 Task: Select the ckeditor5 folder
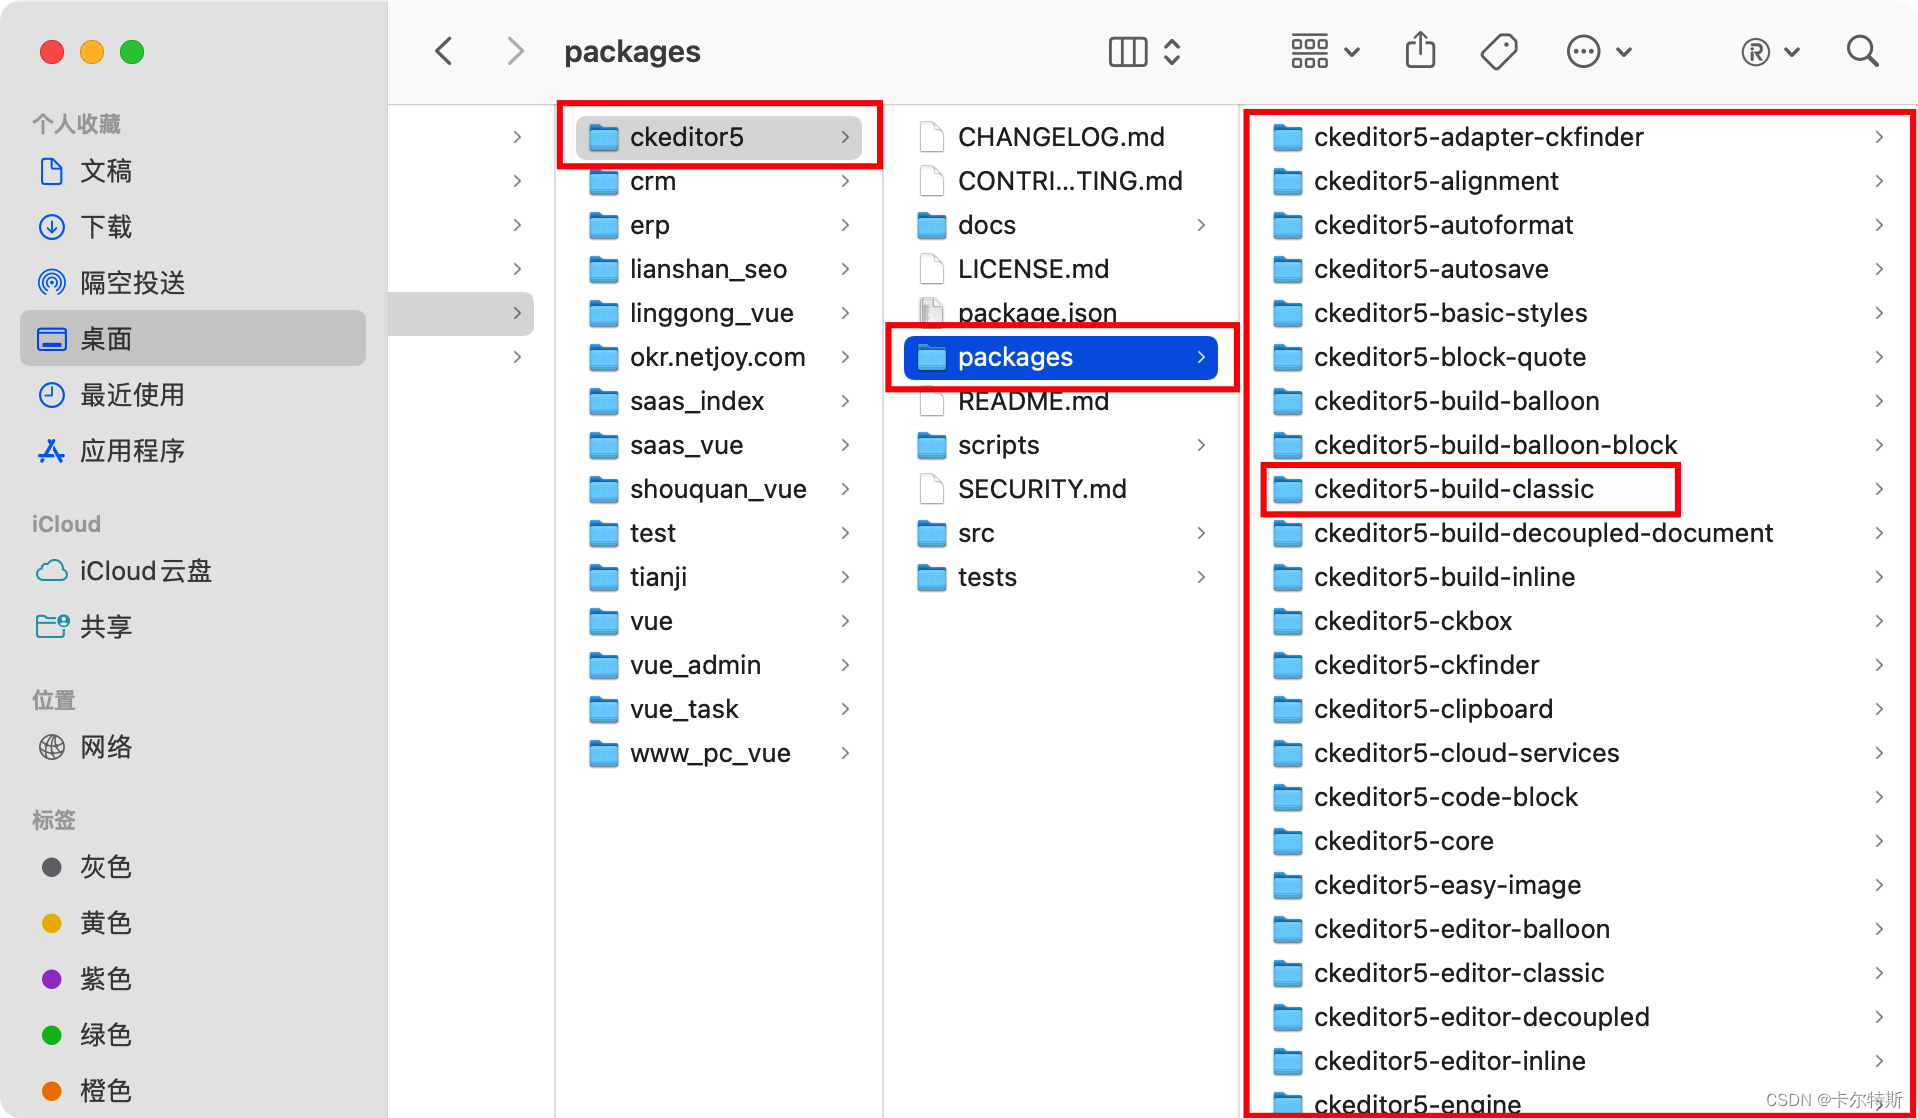coord(719,137)
